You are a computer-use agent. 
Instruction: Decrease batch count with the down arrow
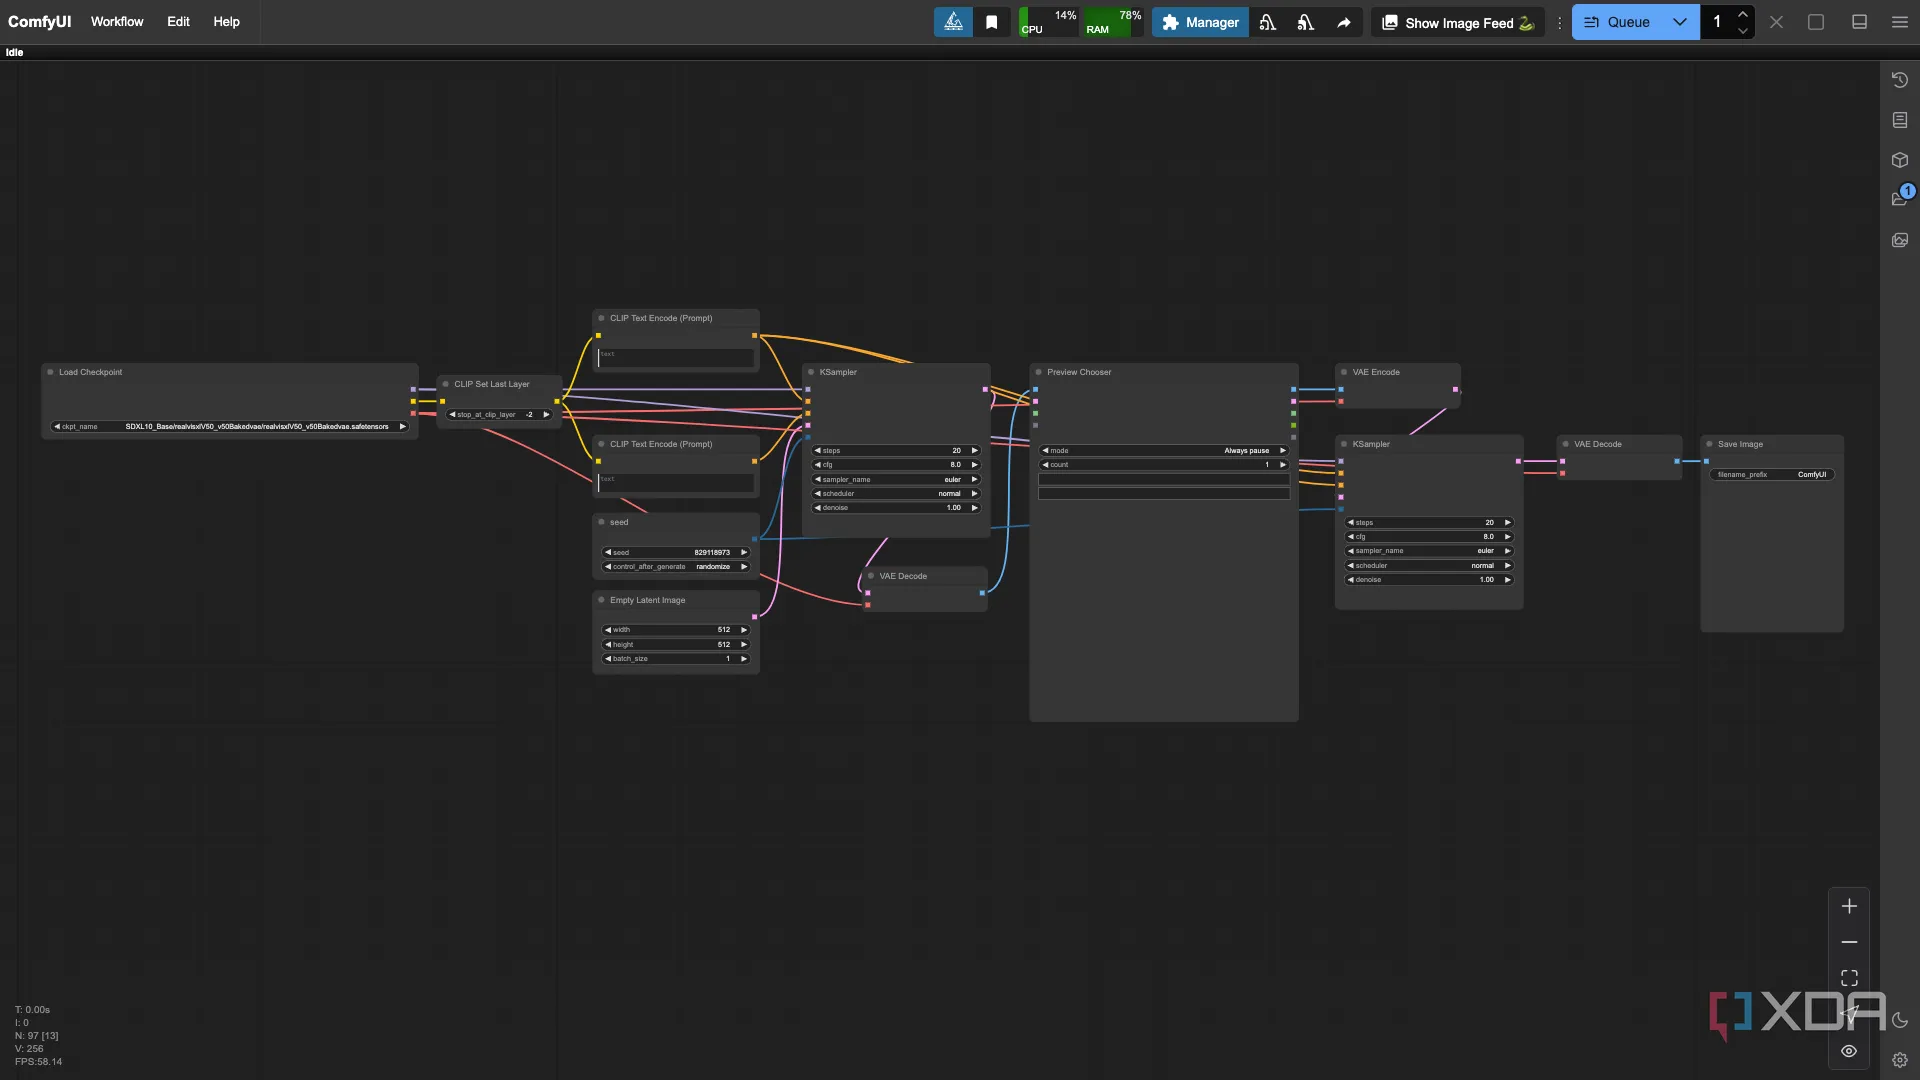(x=1743, y=31)
